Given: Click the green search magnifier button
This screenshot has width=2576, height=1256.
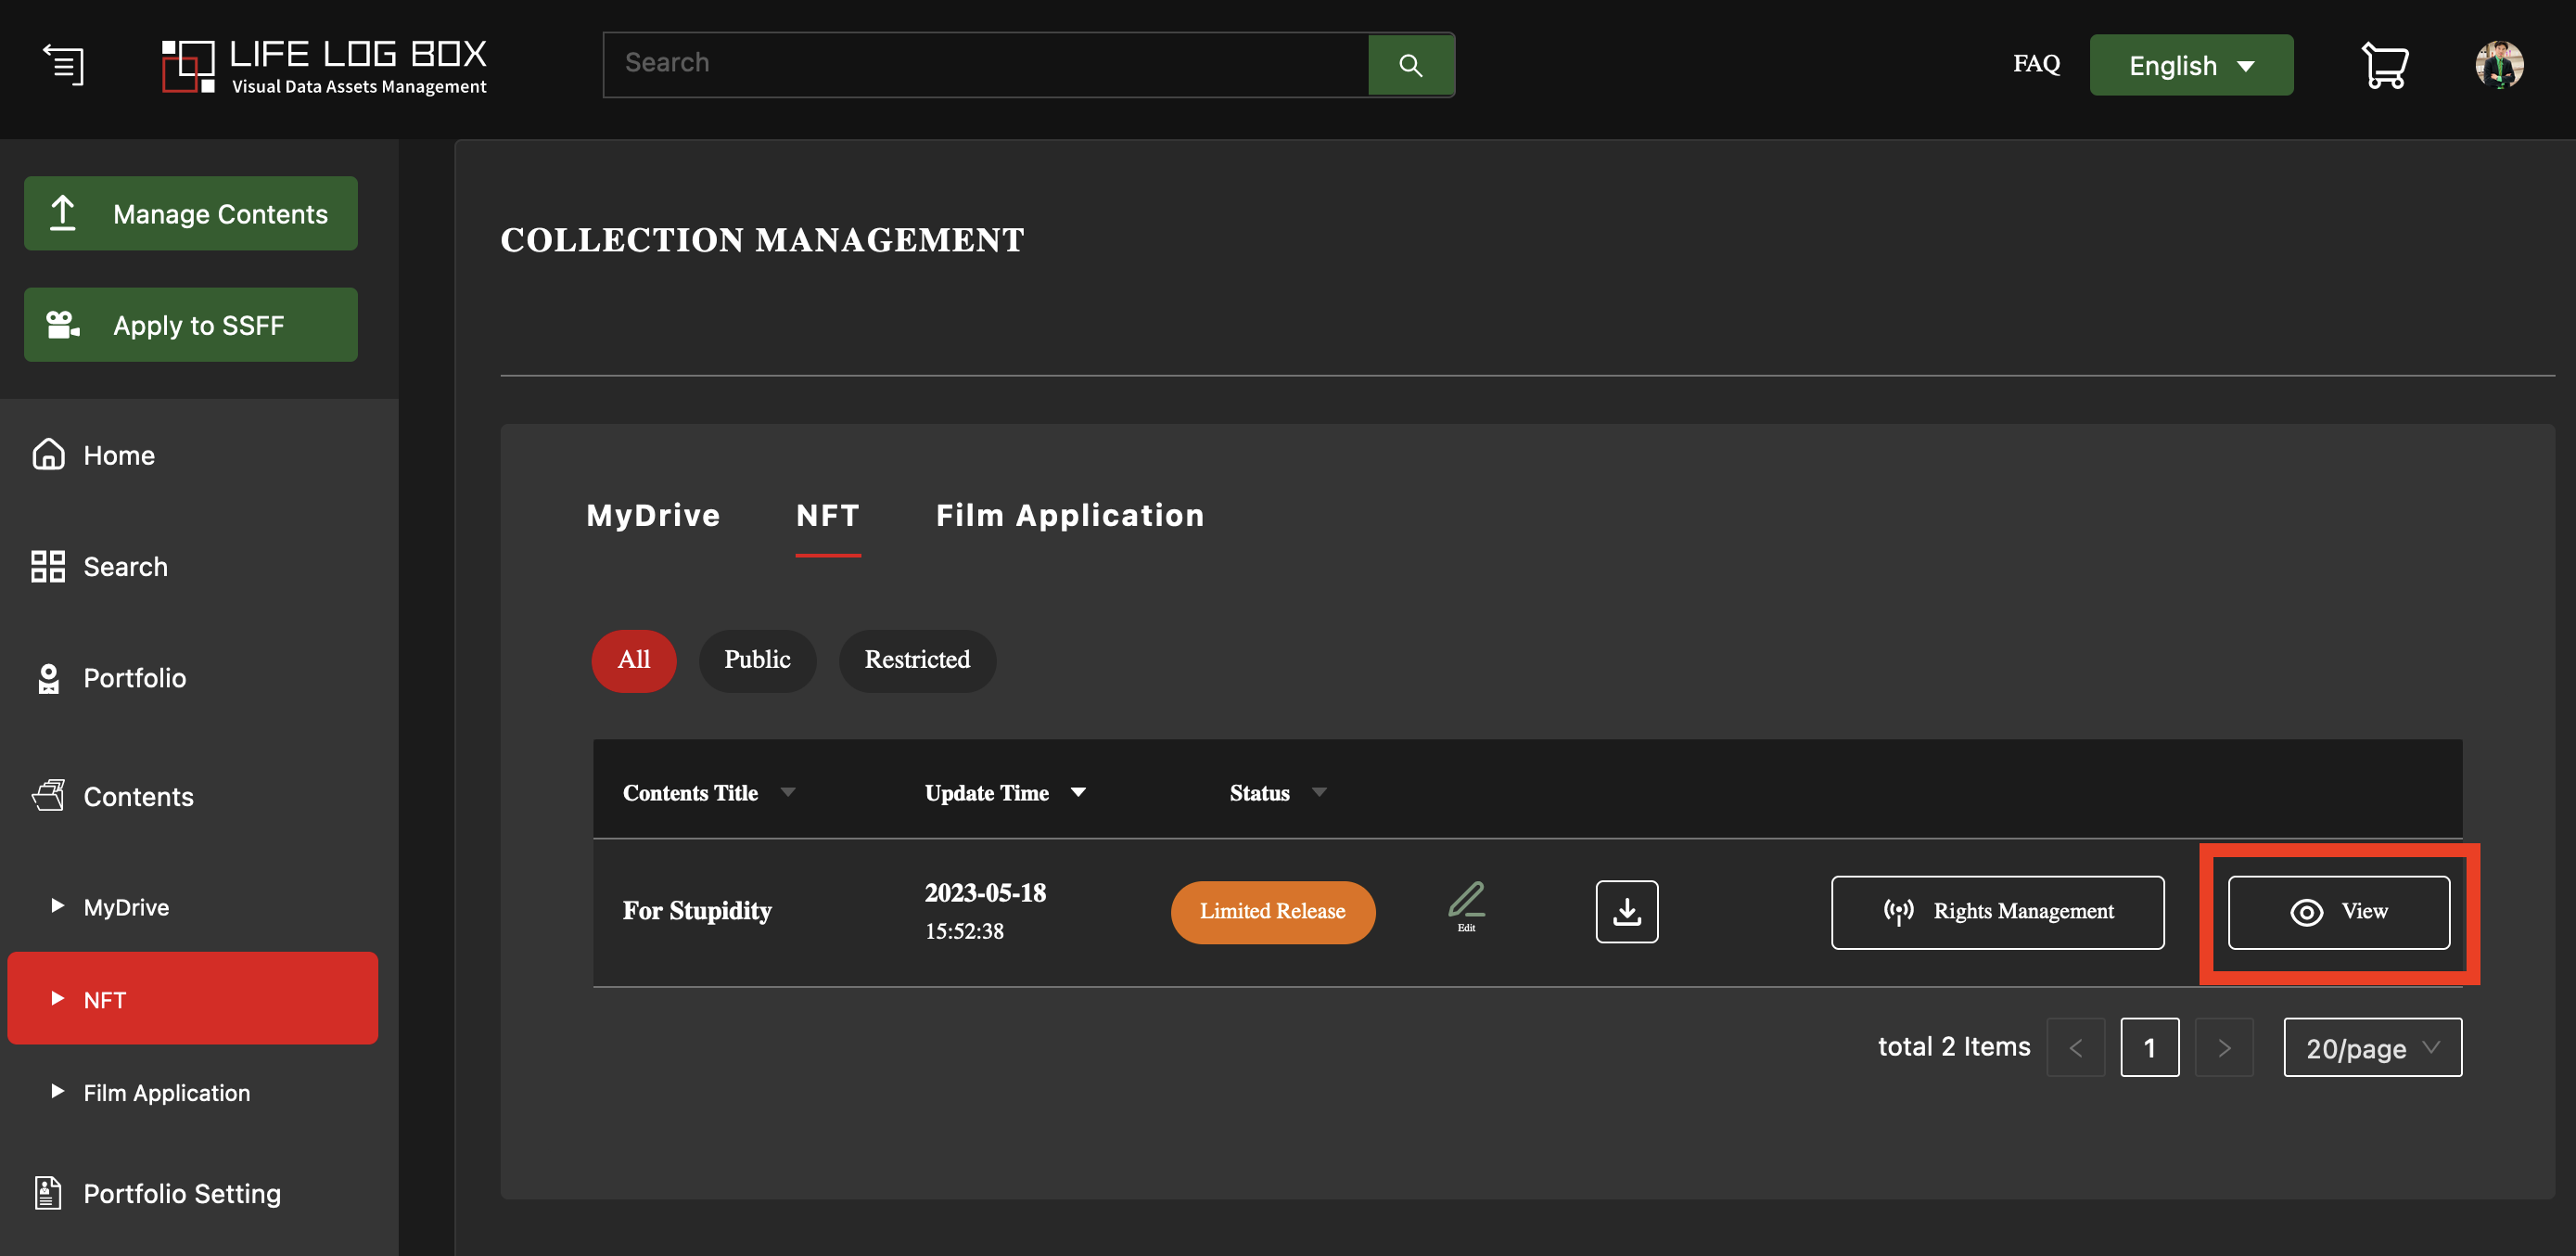Looking at the screenshot, I should 1410,65.
